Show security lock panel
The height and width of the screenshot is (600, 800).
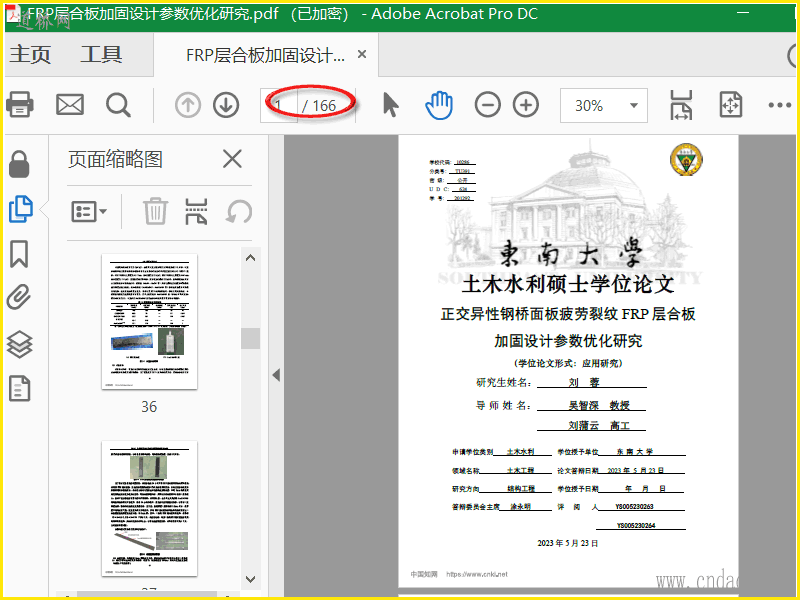click(19, 164)
